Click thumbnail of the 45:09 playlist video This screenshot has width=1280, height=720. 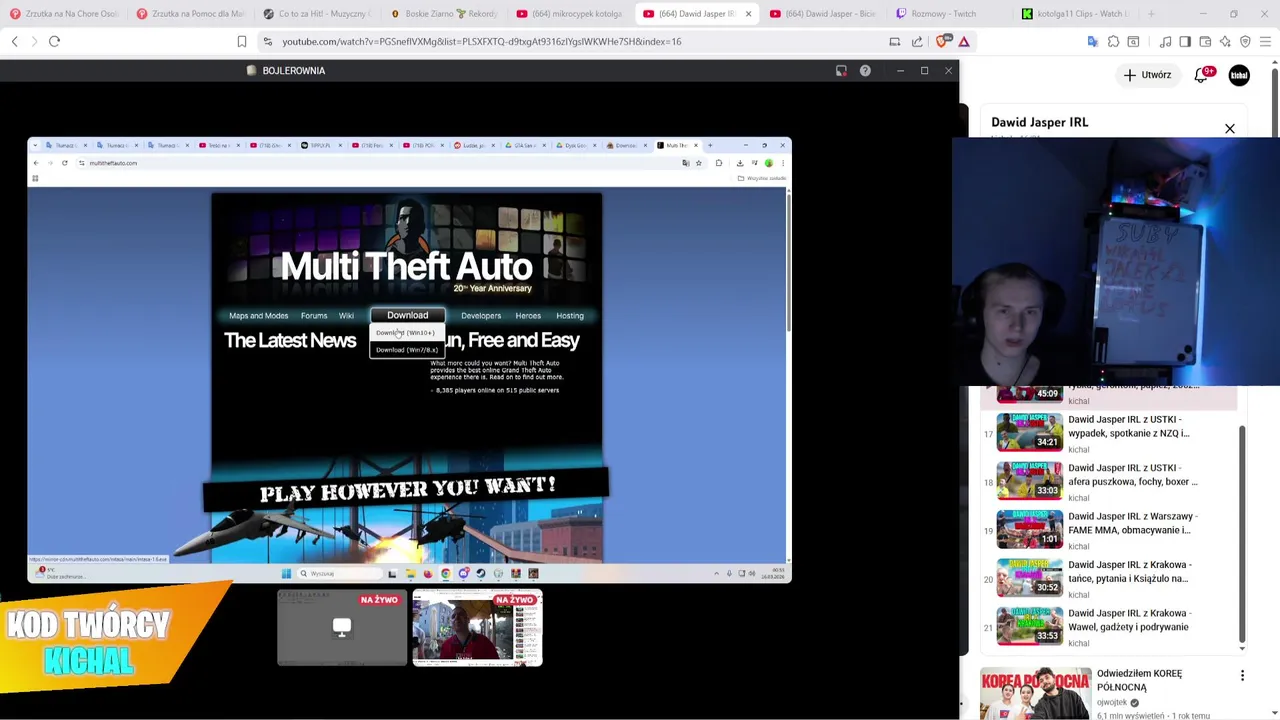pyautogui.click(x=1029, y=393)
